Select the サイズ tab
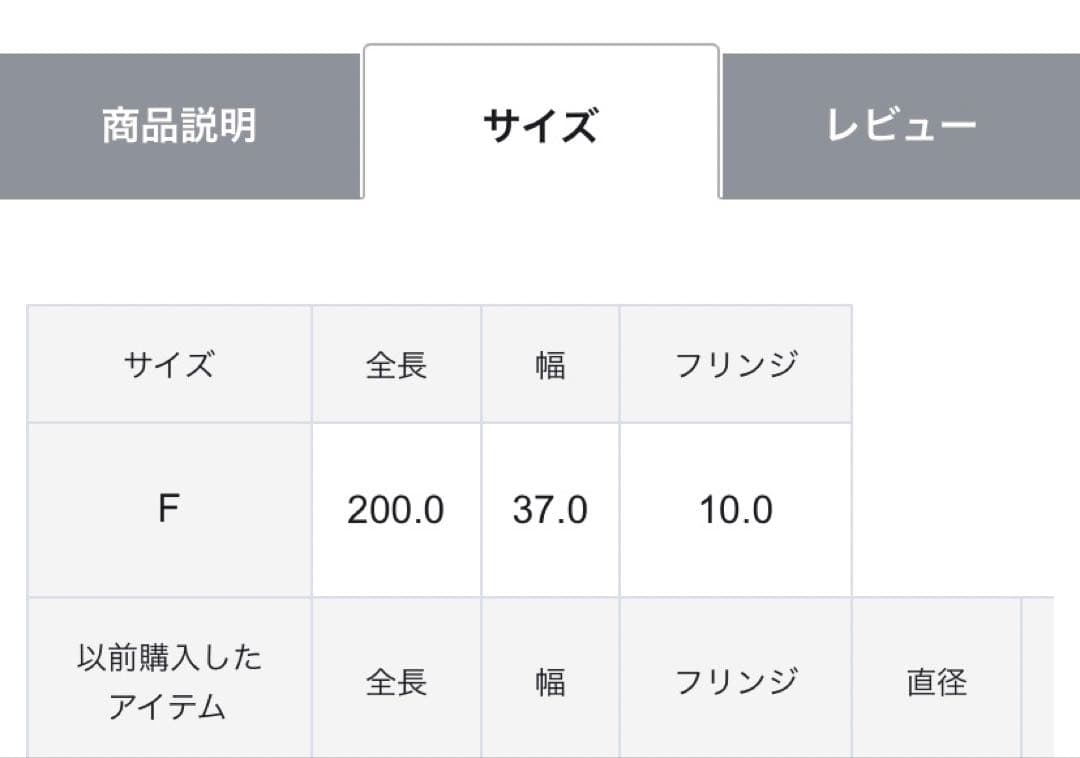Viewport: 1080px width, 758px height. point(540,127)
